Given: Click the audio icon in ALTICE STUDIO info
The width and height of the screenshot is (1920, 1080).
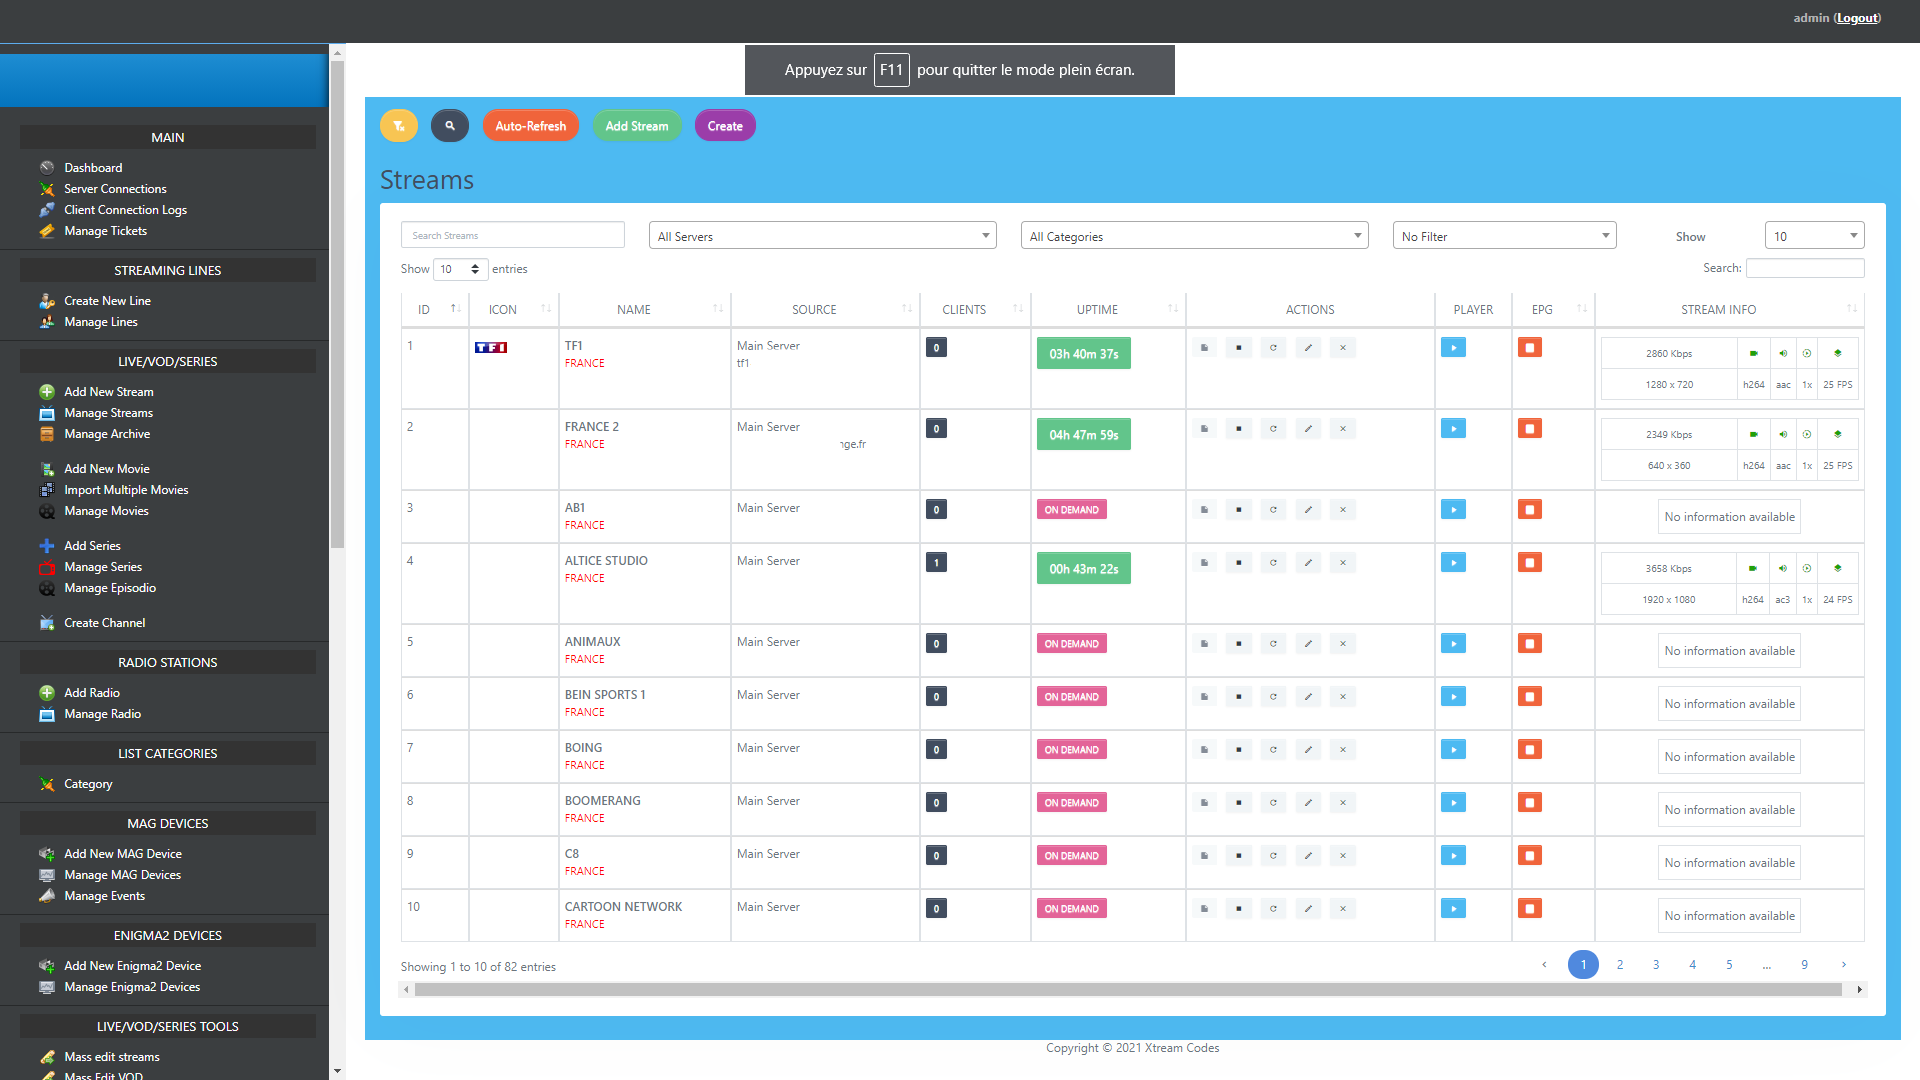Looking at the screenshot, I should (1783, 569).
